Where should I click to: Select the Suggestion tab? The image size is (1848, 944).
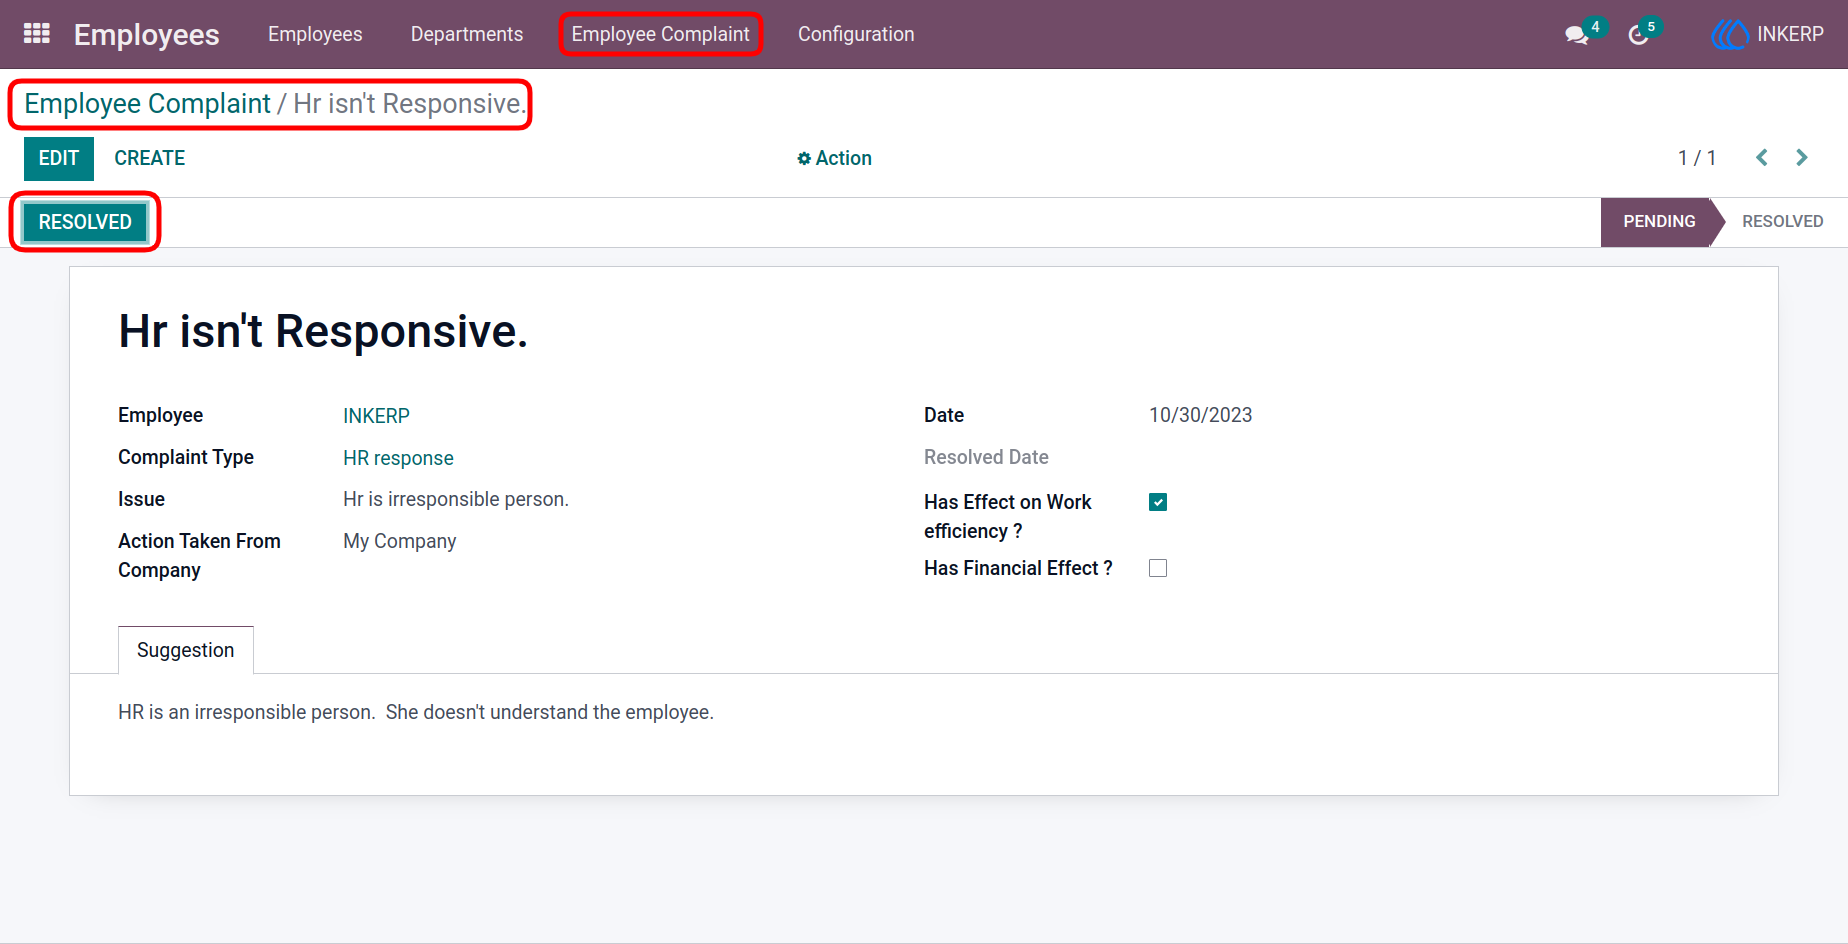(x=186, y=650)
